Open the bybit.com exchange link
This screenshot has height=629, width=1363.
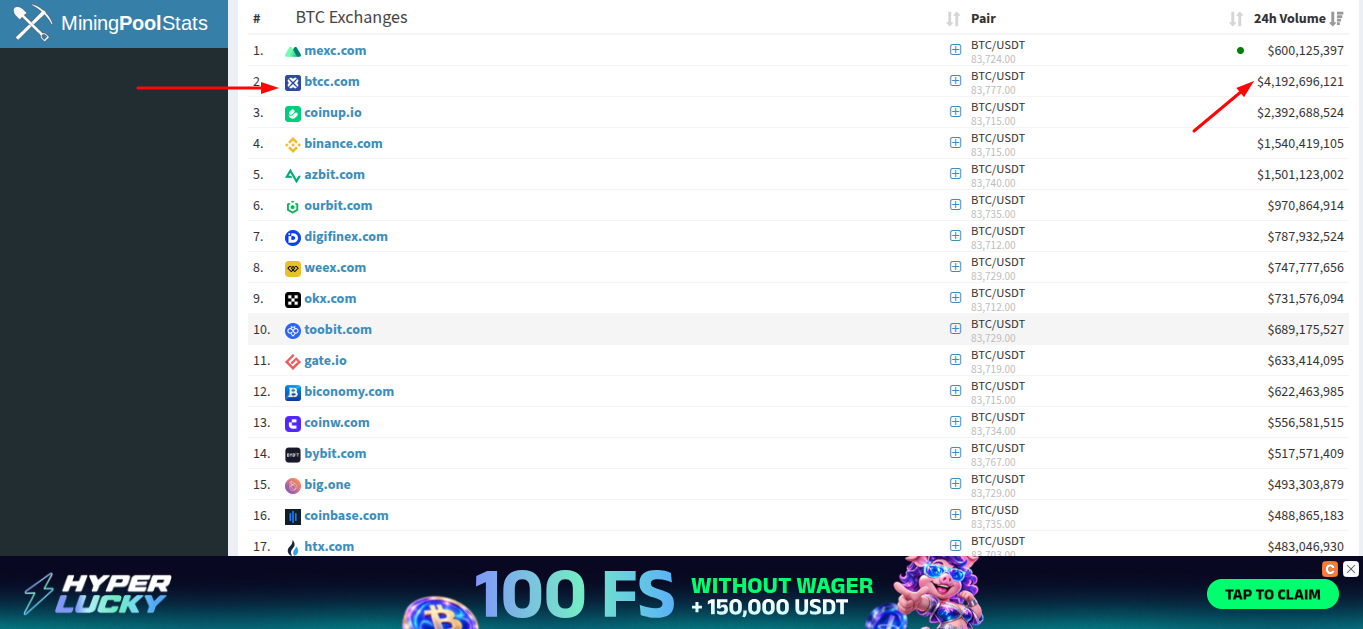(335, 454)
